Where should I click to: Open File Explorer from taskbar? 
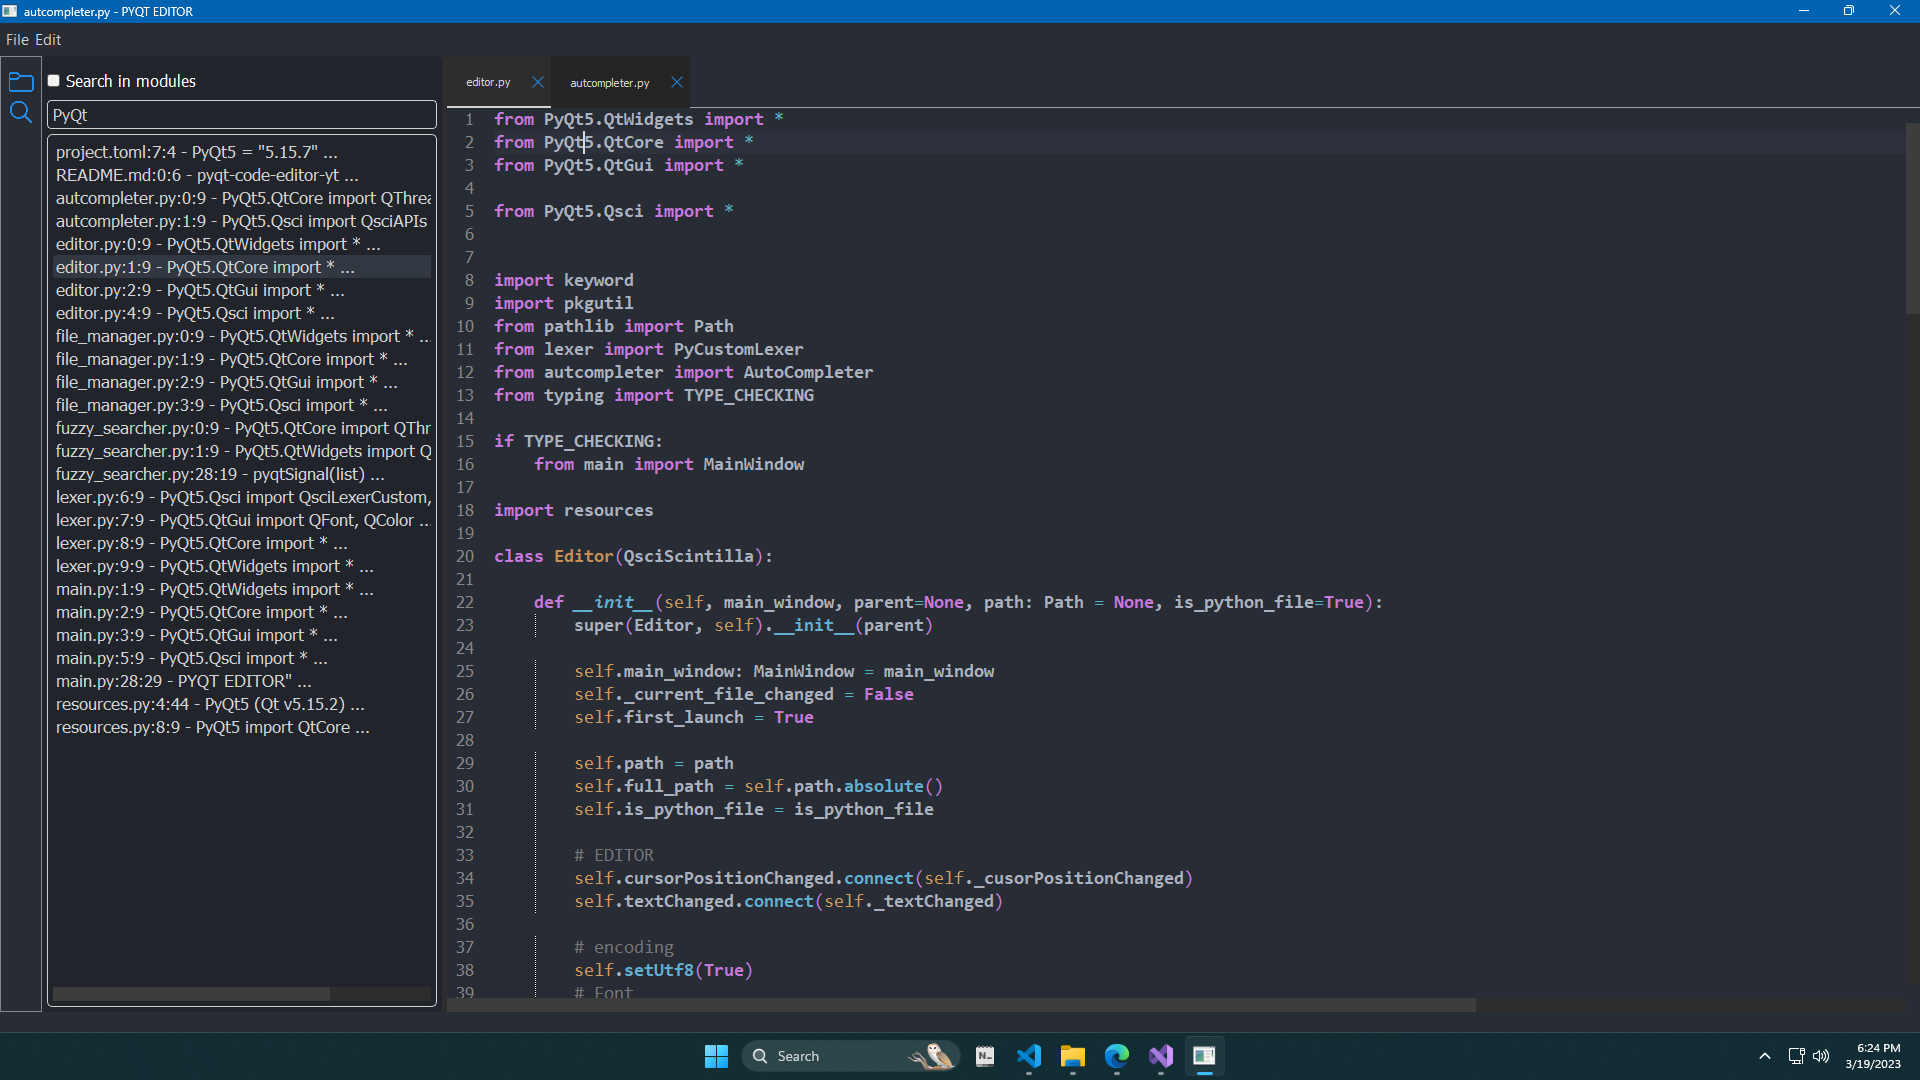pos(1073,1056)
